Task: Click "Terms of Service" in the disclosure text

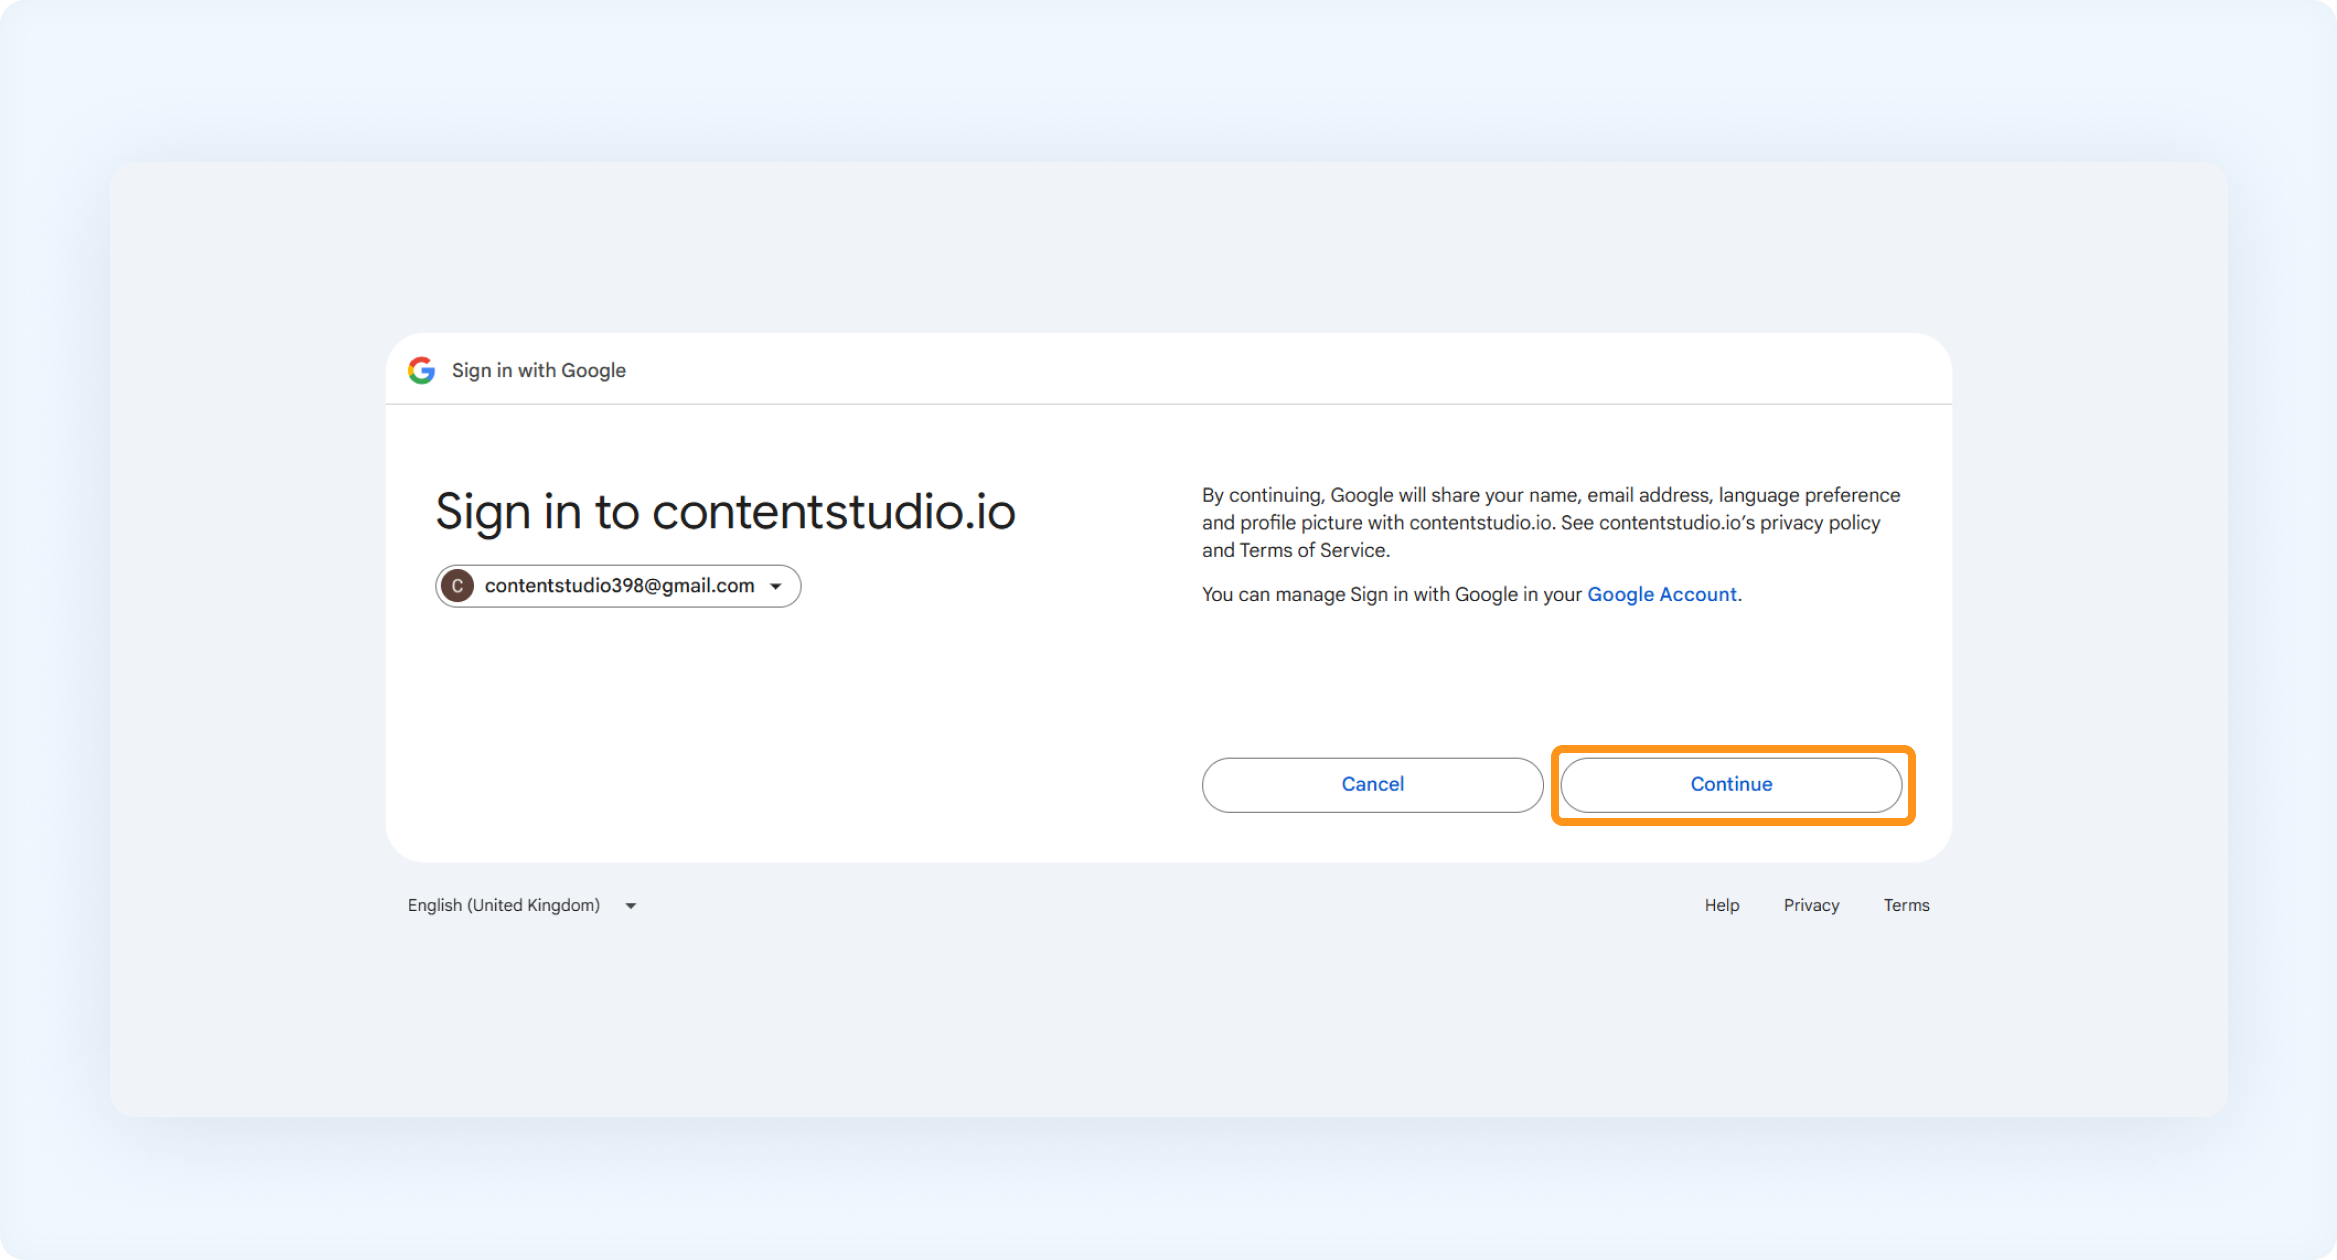Action: point(1313,550)
